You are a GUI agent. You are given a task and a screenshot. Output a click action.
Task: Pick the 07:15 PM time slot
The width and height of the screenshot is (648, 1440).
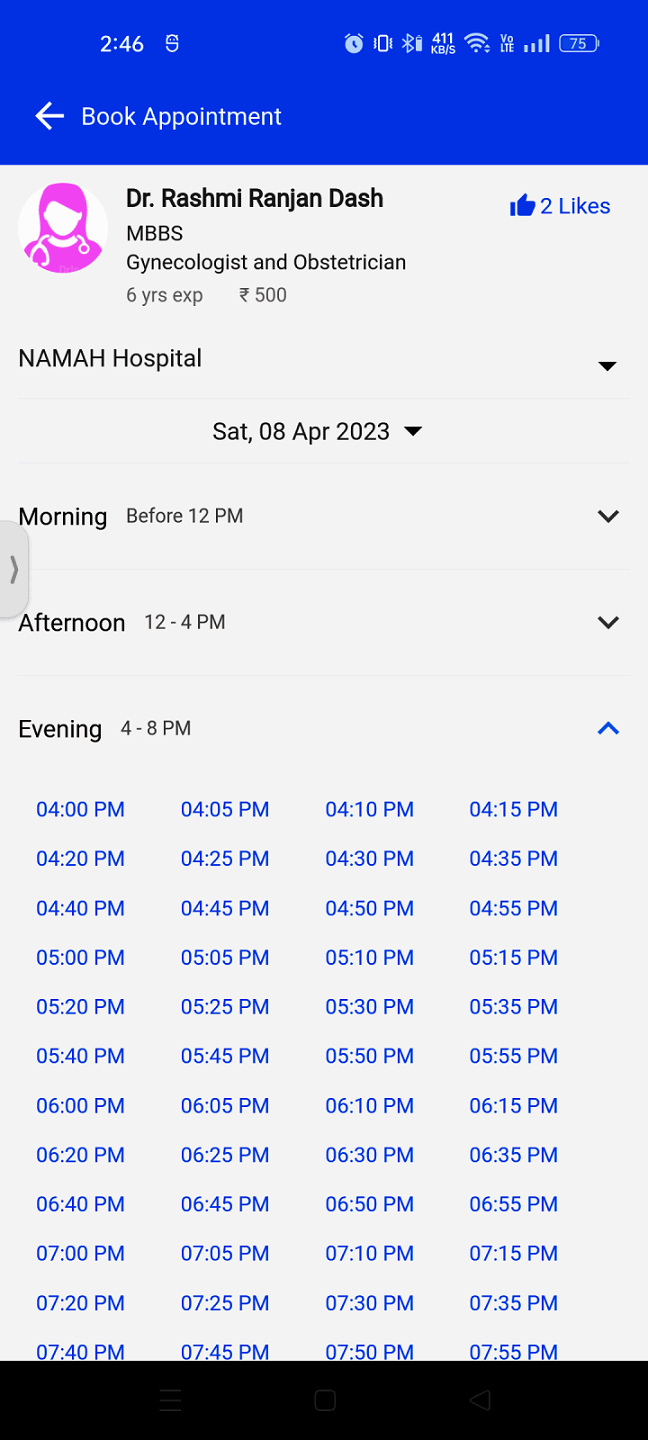513,1253
